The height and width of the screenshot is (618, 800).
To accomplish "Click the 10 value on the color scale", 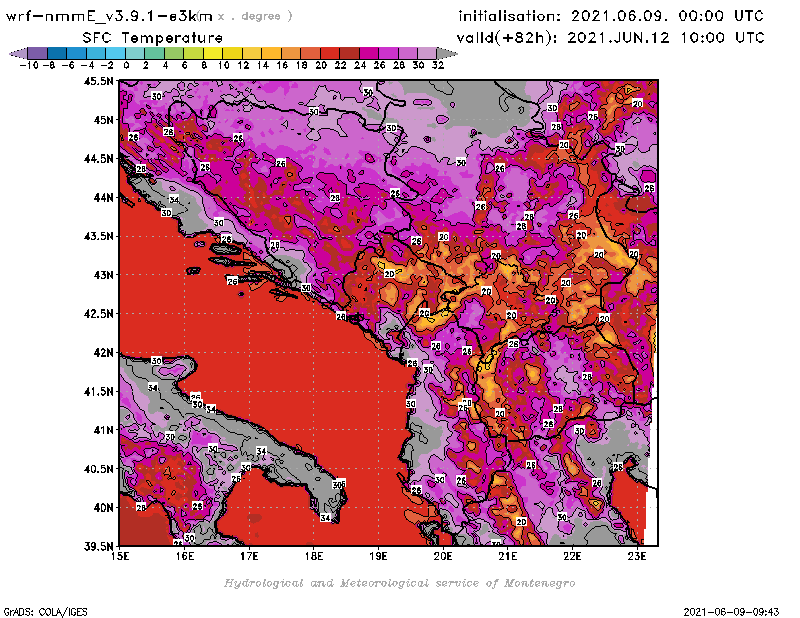I will [x=223, y=65].
